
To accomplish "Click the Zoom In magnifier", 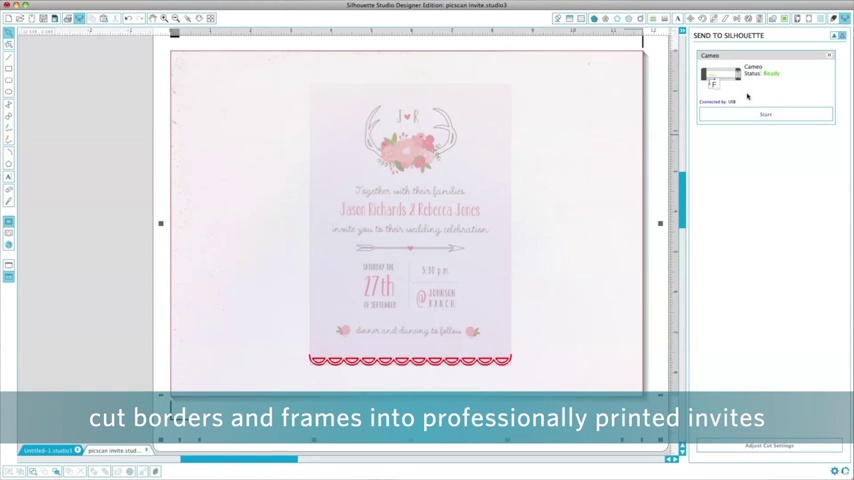I will pyautogui.click(x=164, y=19).
